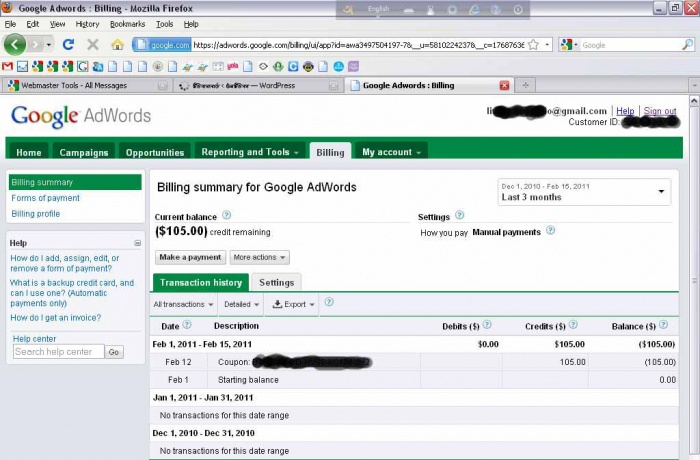700x460 pixels.
Task: Click the Sign out link
Action: (660, 111)
